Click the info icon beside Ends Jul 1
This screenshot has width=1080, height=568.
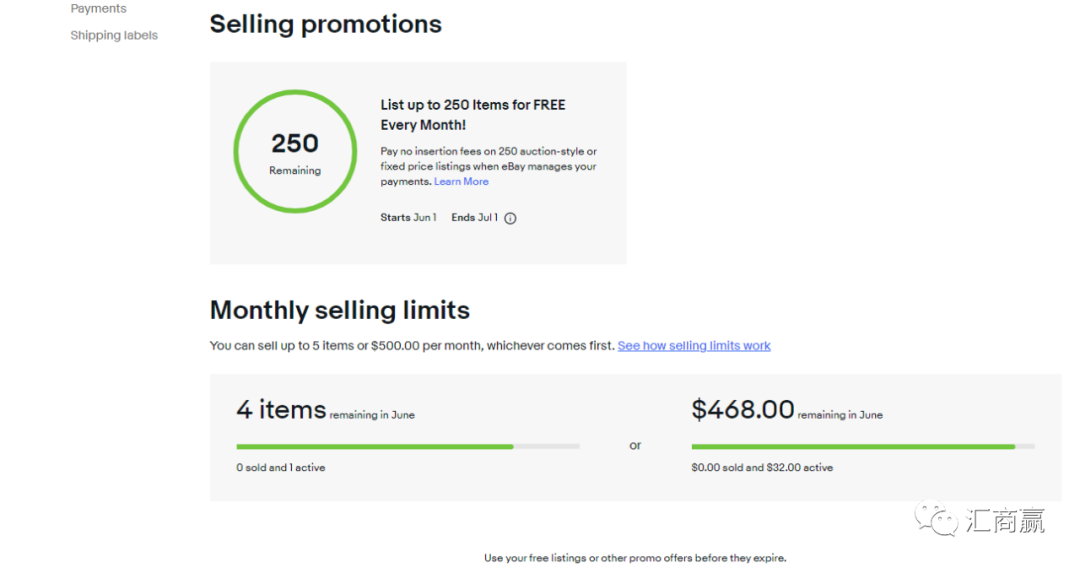[510, 218]
